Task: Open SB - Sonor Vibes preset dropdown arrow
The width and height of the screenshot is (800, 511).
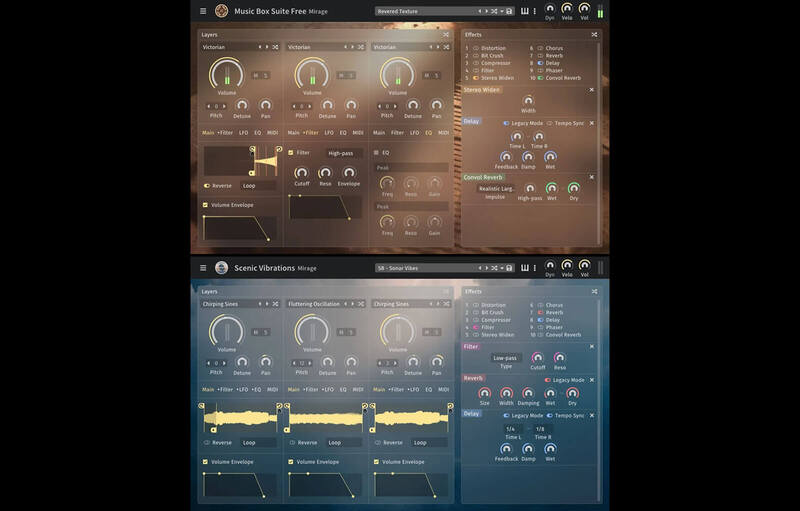Action: (502, 268)
